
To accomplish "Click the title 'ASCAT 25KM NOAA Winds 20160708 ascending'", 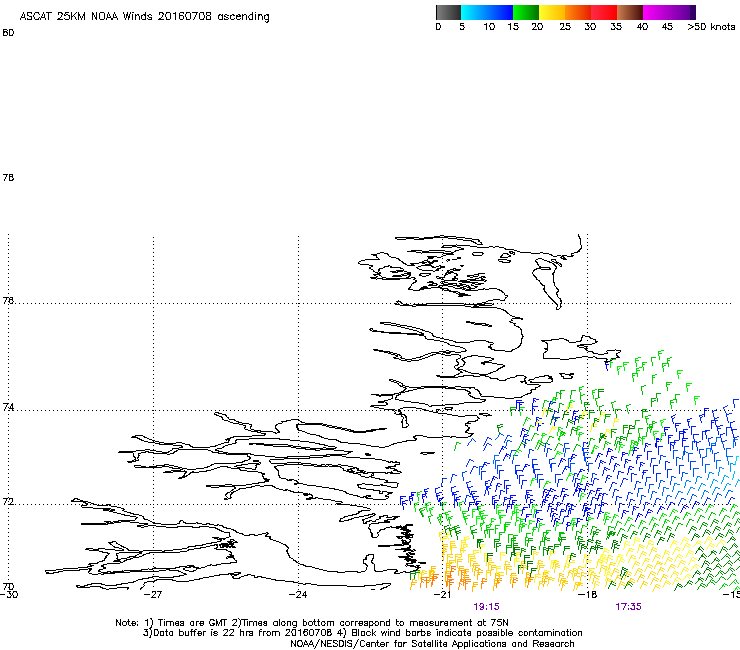I will pyautogui.click(x=144, y=17).
